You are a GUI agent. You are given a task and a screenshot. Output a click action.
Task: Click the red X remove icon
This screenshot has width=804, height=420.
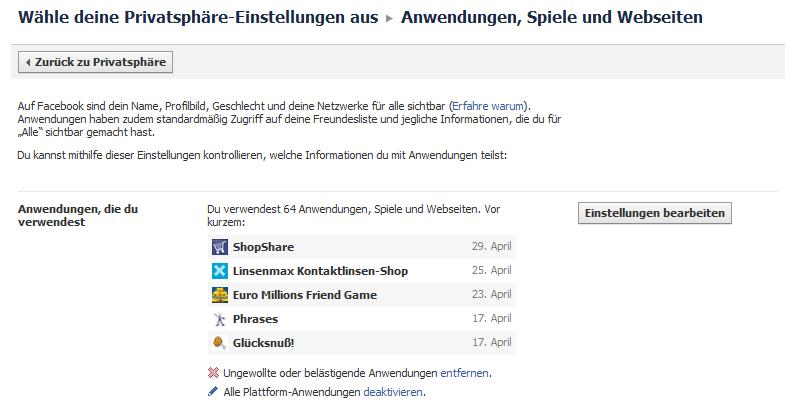click(212, 373)
